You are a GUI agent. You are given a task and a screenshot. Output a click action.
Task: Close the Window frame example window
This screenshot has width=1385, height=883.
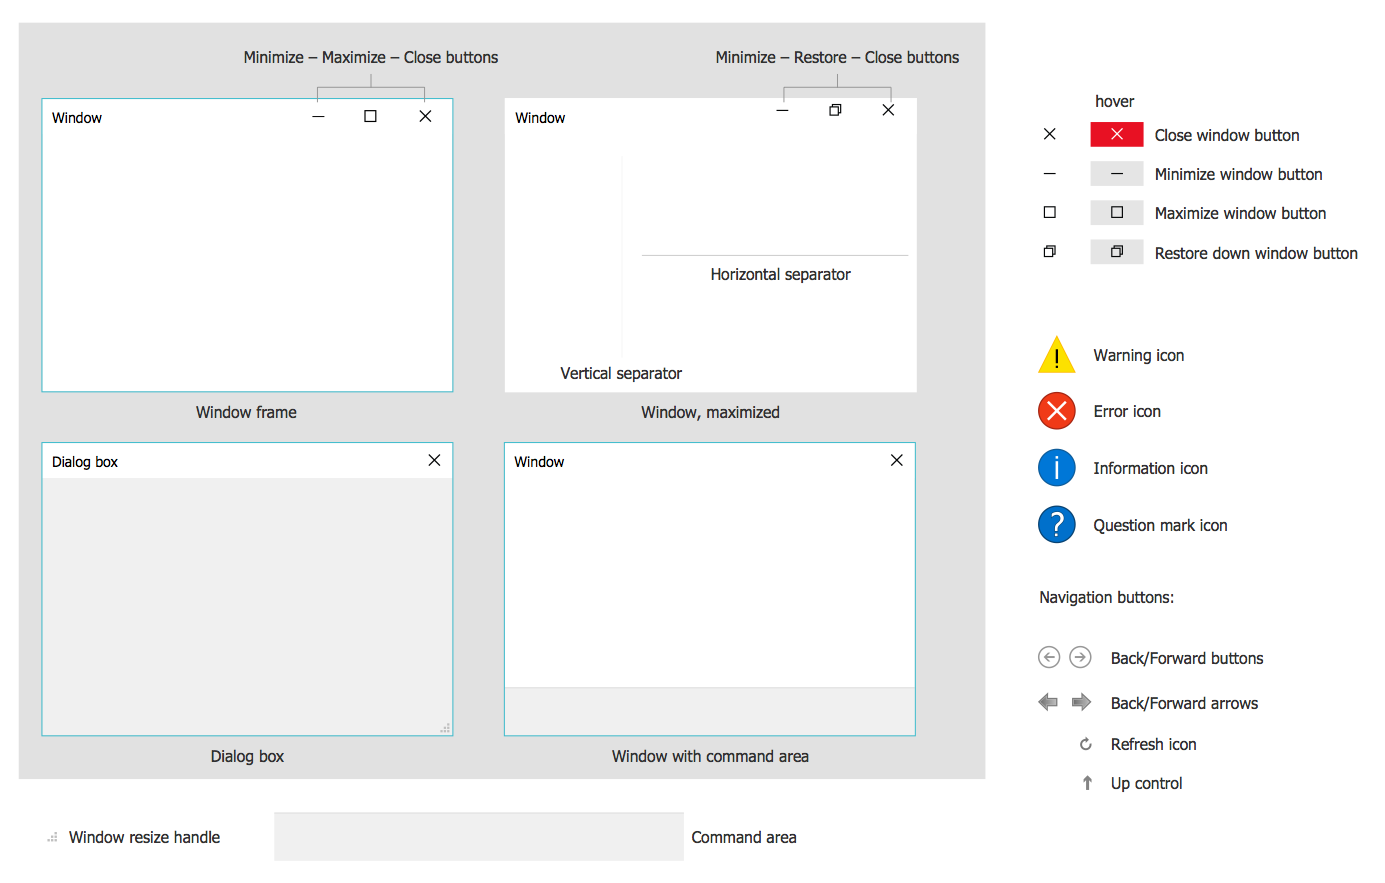point(425,116)
